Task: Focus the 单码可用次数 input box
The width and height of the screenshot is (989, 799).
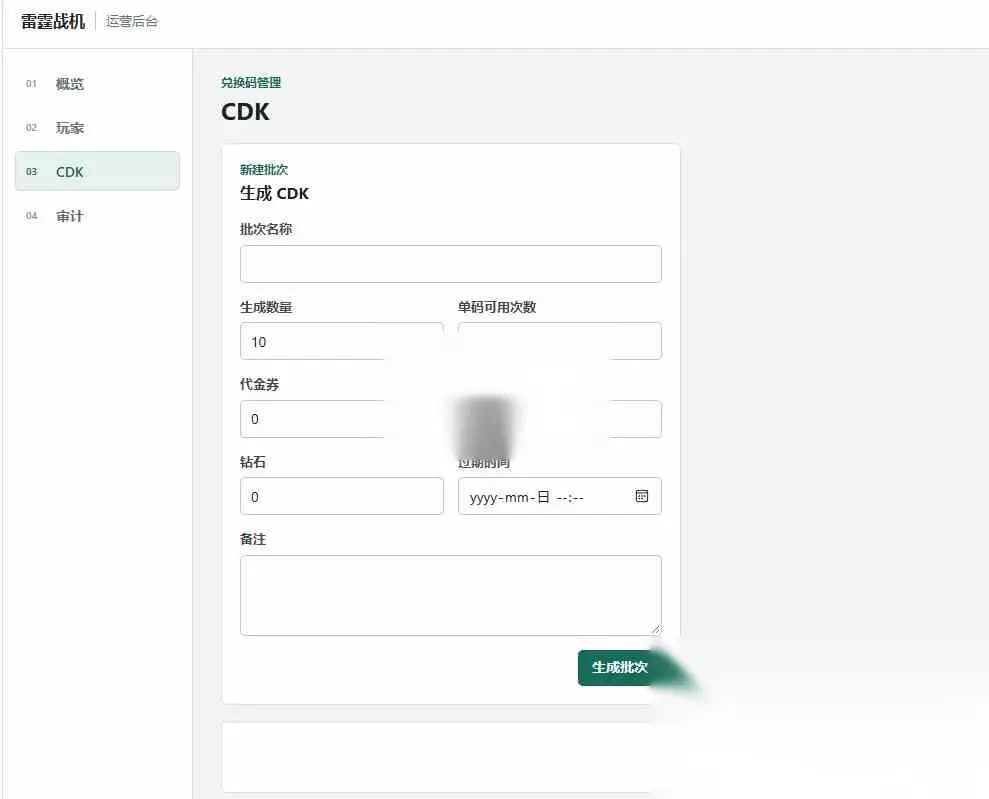Action: pyautogui.click(x=559, y=341)
